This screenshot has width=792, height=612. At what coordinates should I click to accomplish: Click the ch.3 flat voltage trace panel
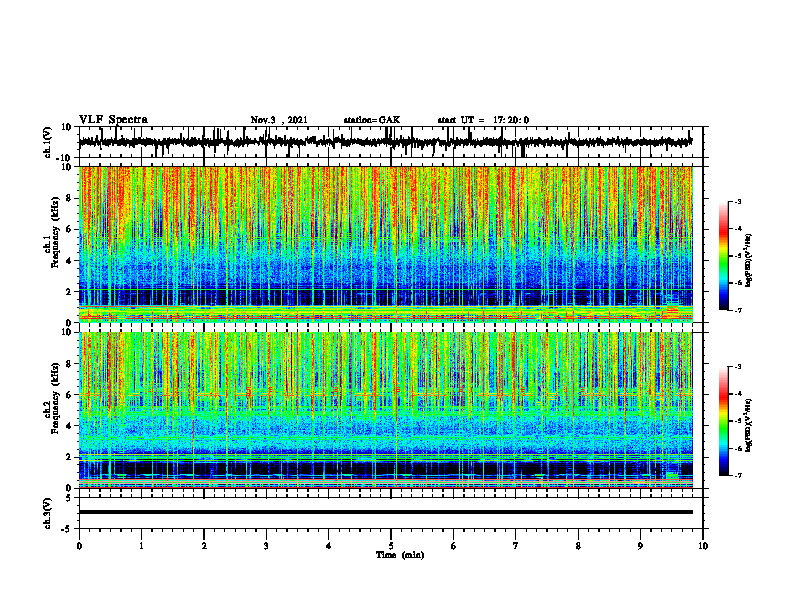point(391,513)
